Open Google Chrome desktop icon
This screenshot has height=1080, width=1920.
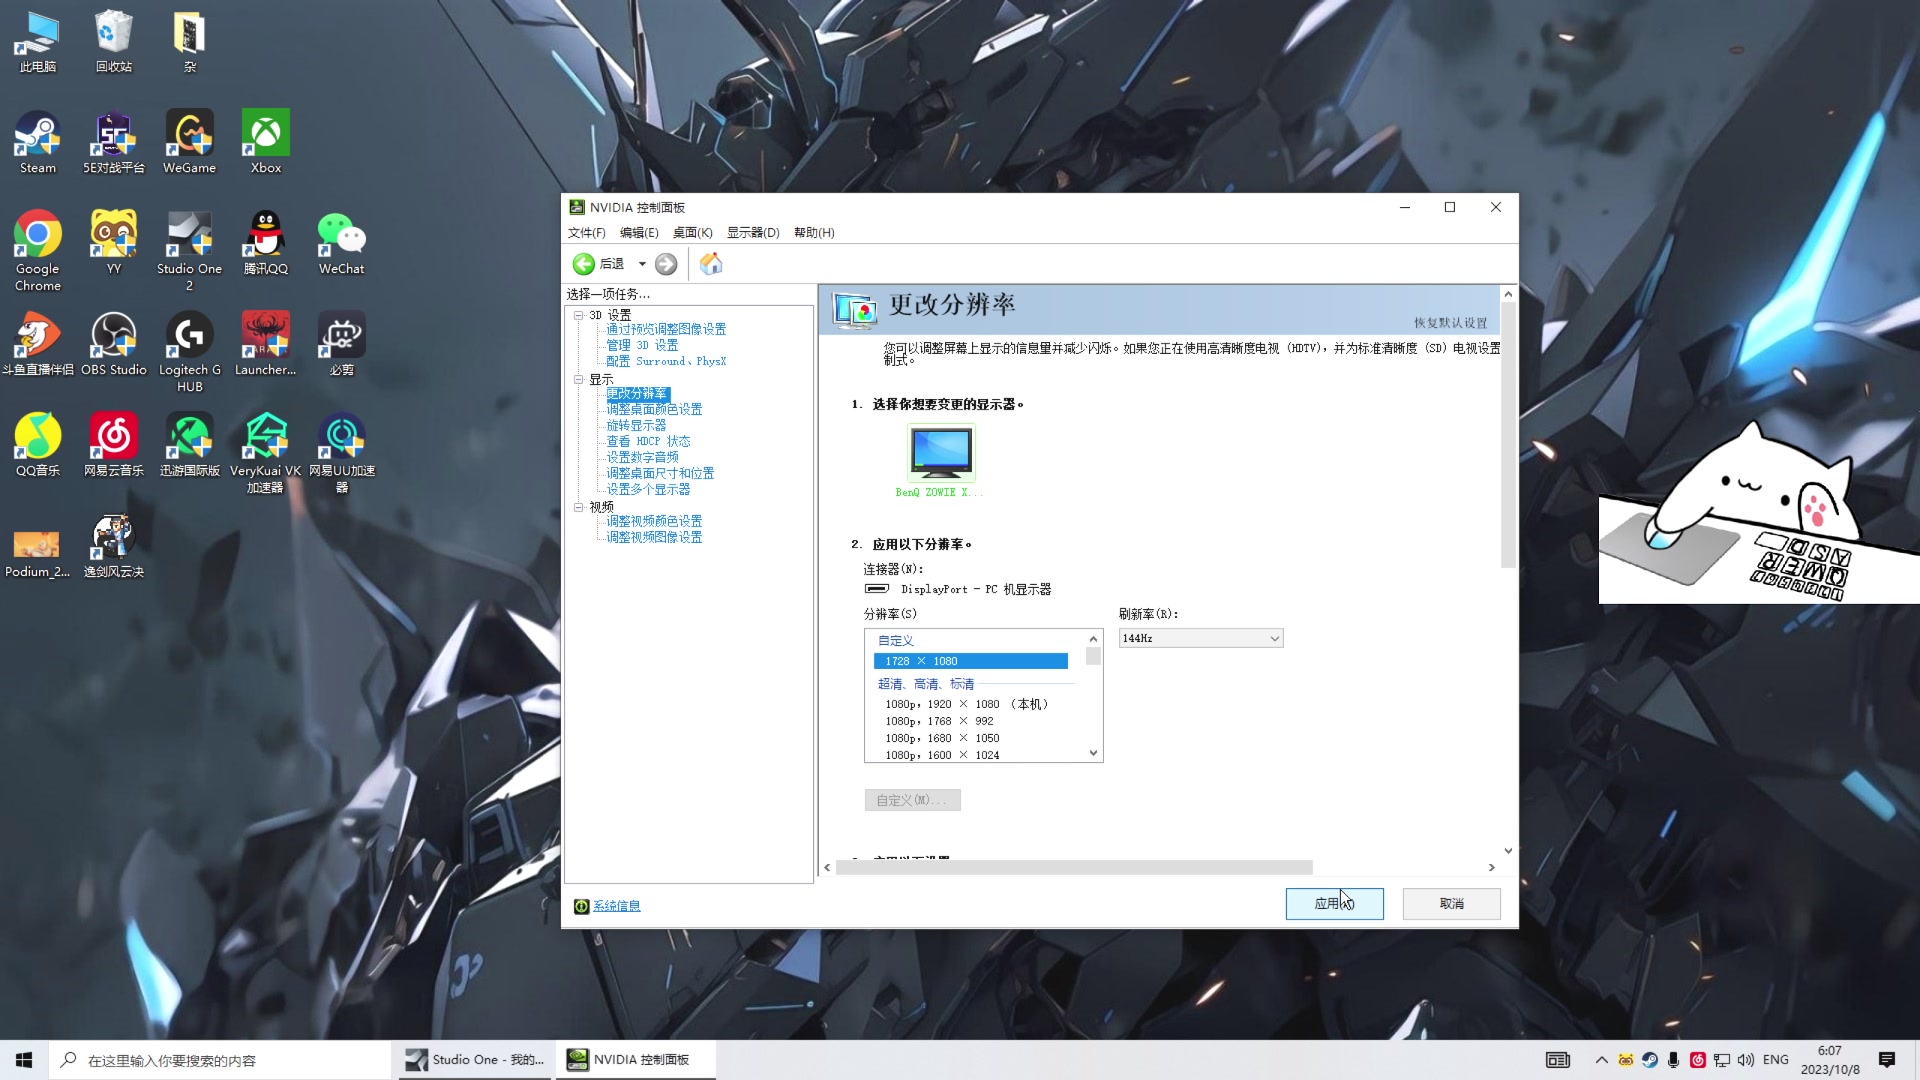click(x=38, y=251)
